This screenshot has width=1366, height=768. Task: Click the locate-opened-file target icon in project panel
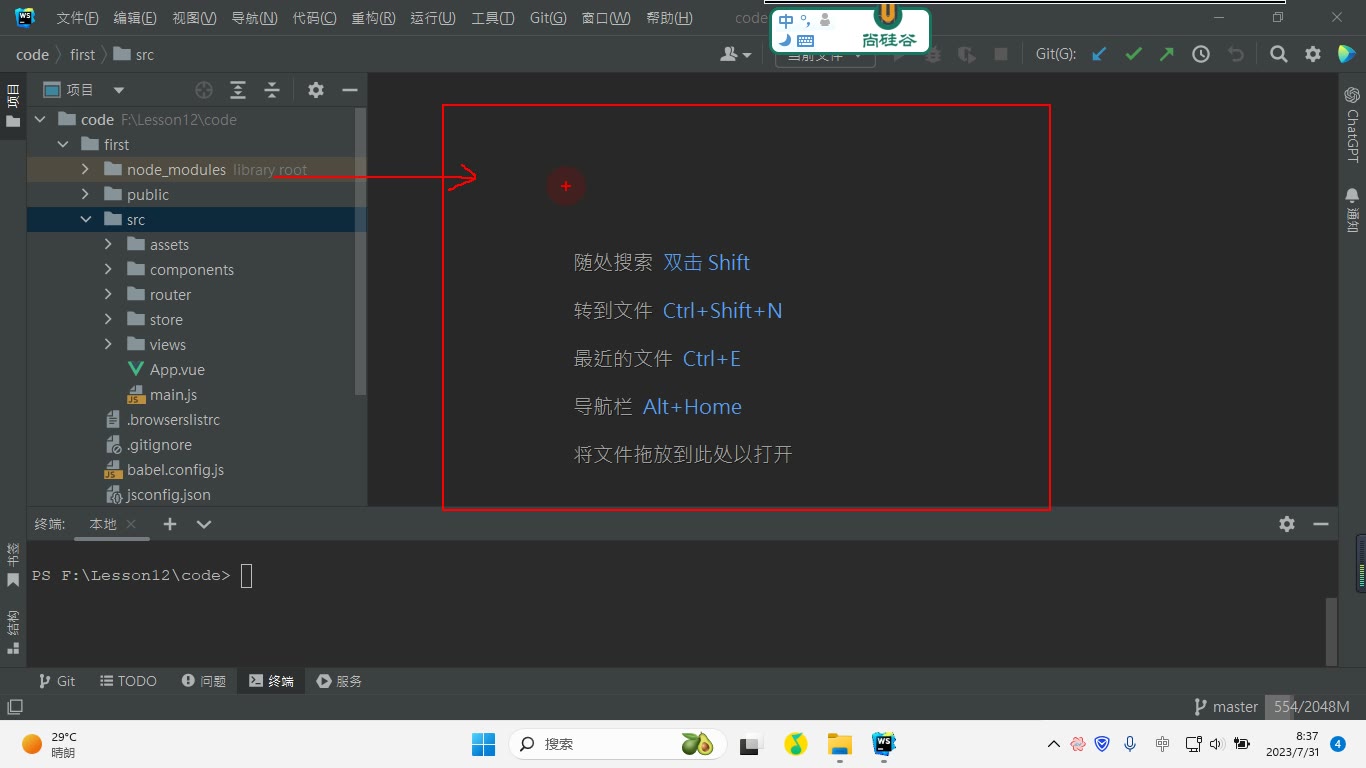(x=204, y=90)
